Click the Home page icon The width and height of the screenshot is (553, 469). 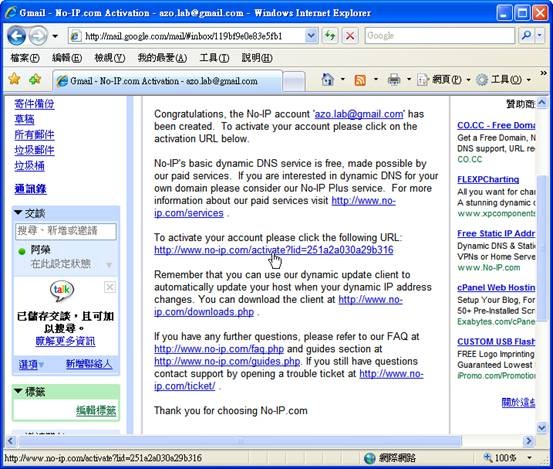tap(328, 80)
